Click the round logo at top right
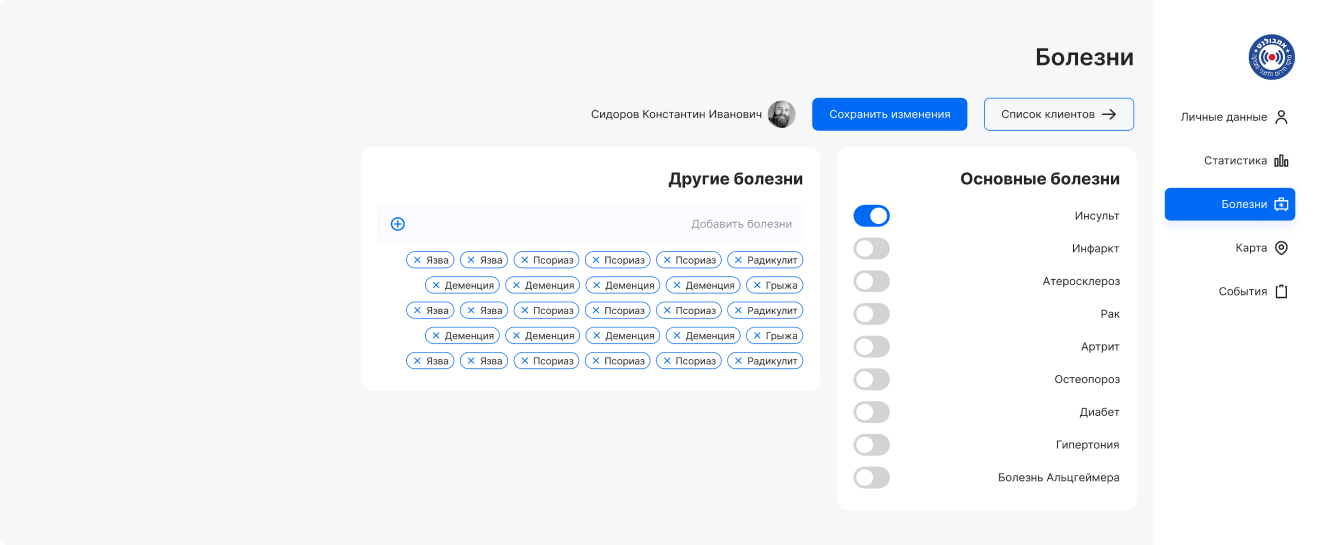 pyautogui.click(x=1271, y=57)
